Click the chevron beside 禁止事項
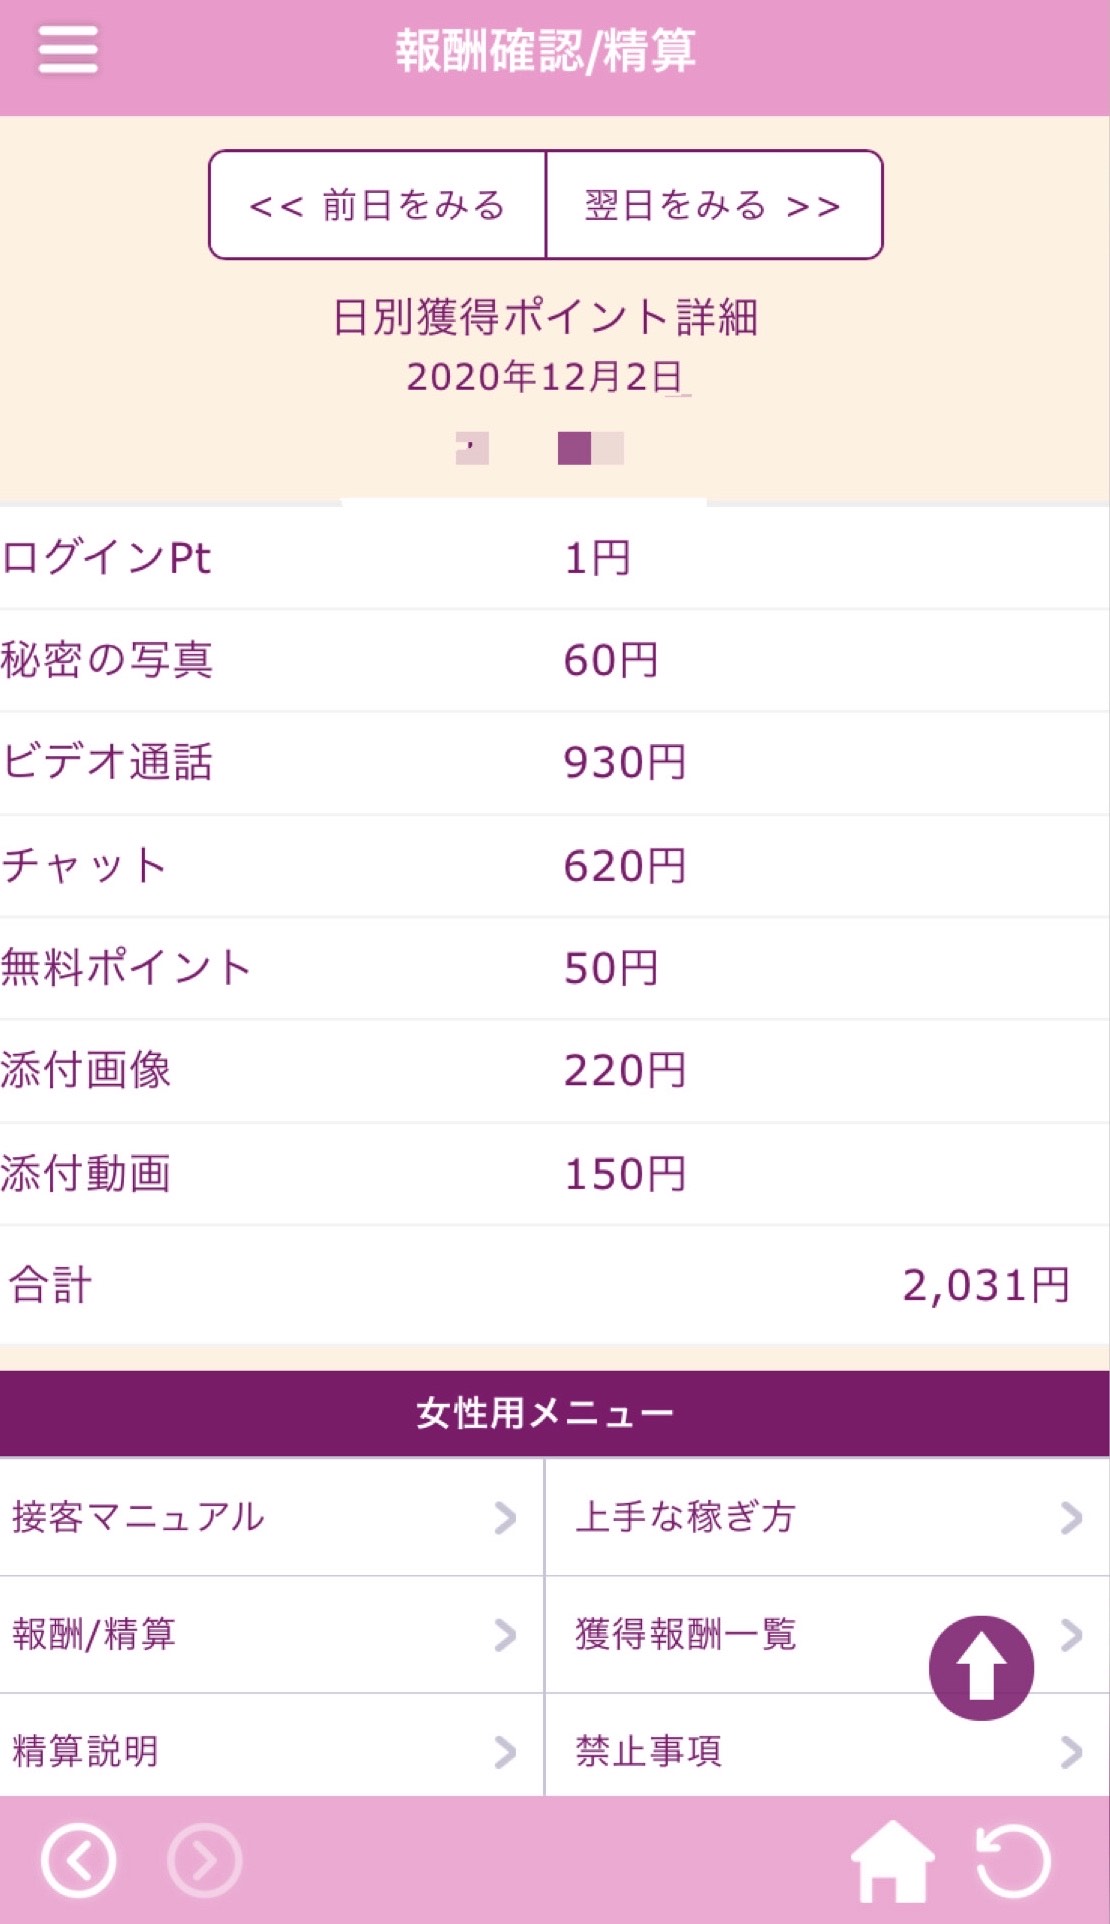Viewport: 1110px width, 1924px height. click(x=1071, y=1751)
